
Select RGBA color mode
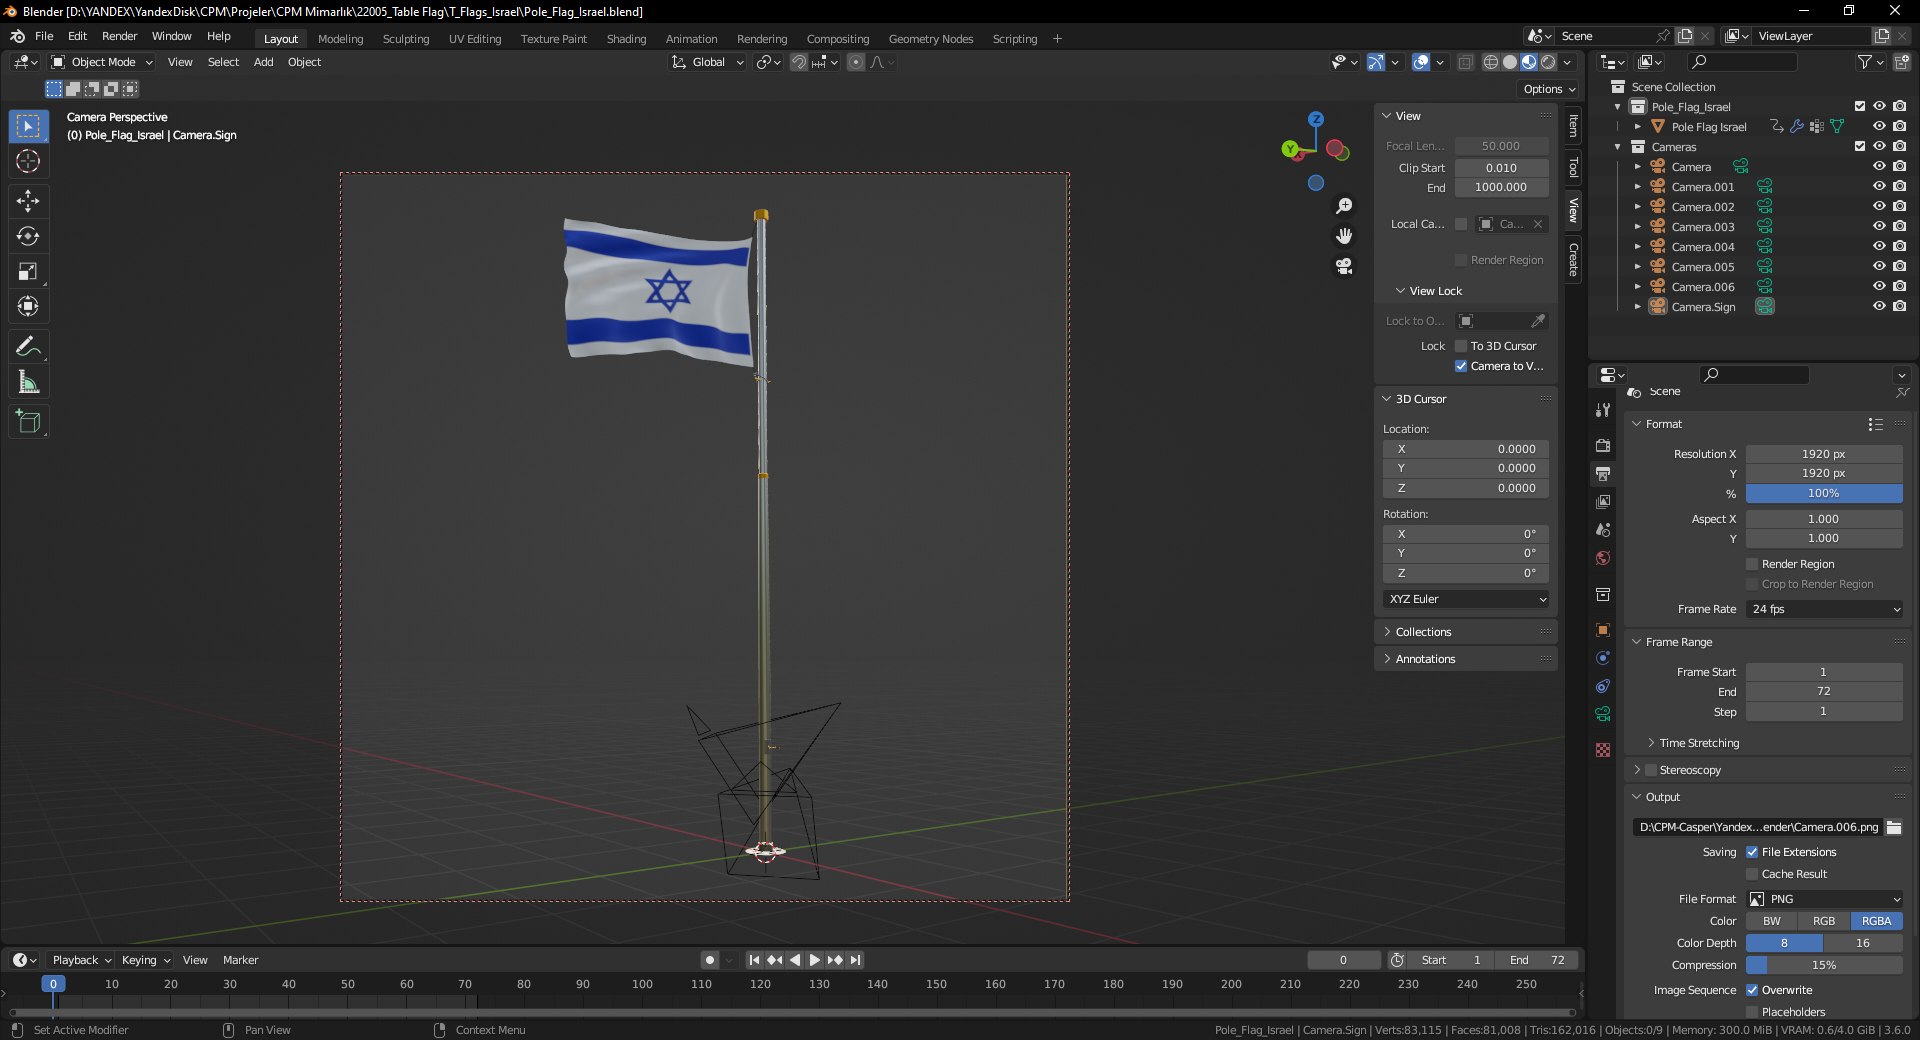coord(1876,921)
